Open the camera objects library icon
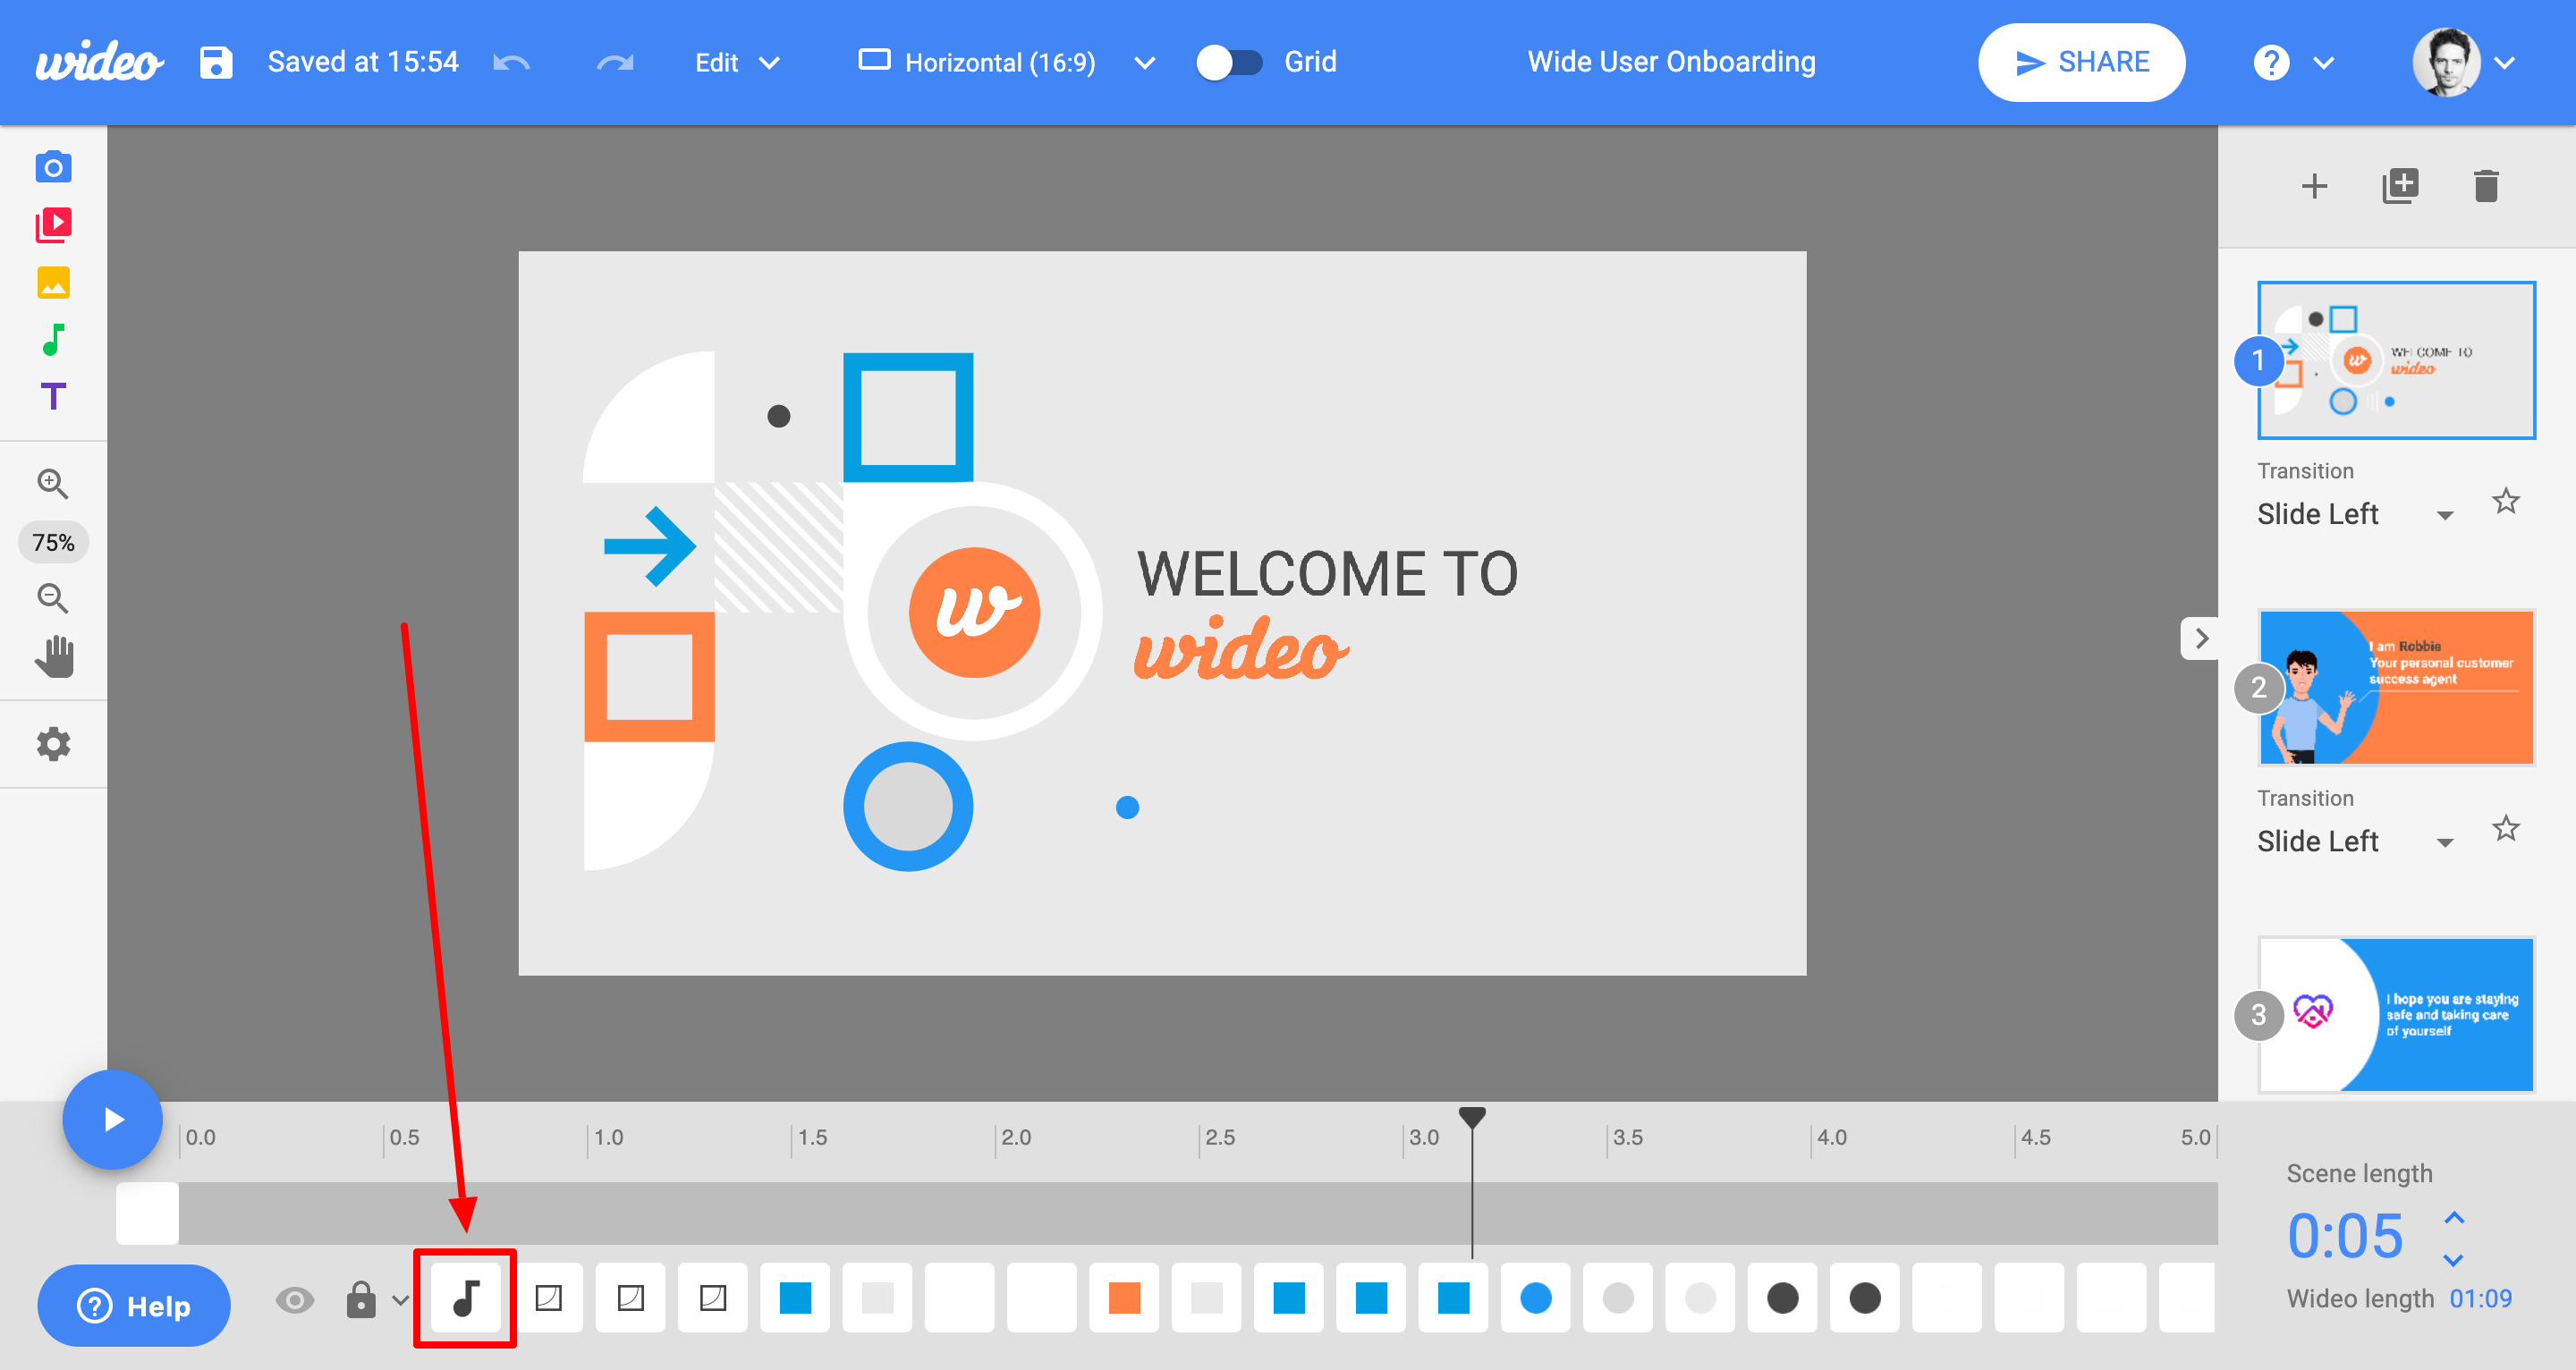Viewport: 2576px width, 1370px height. click(53, 167)
